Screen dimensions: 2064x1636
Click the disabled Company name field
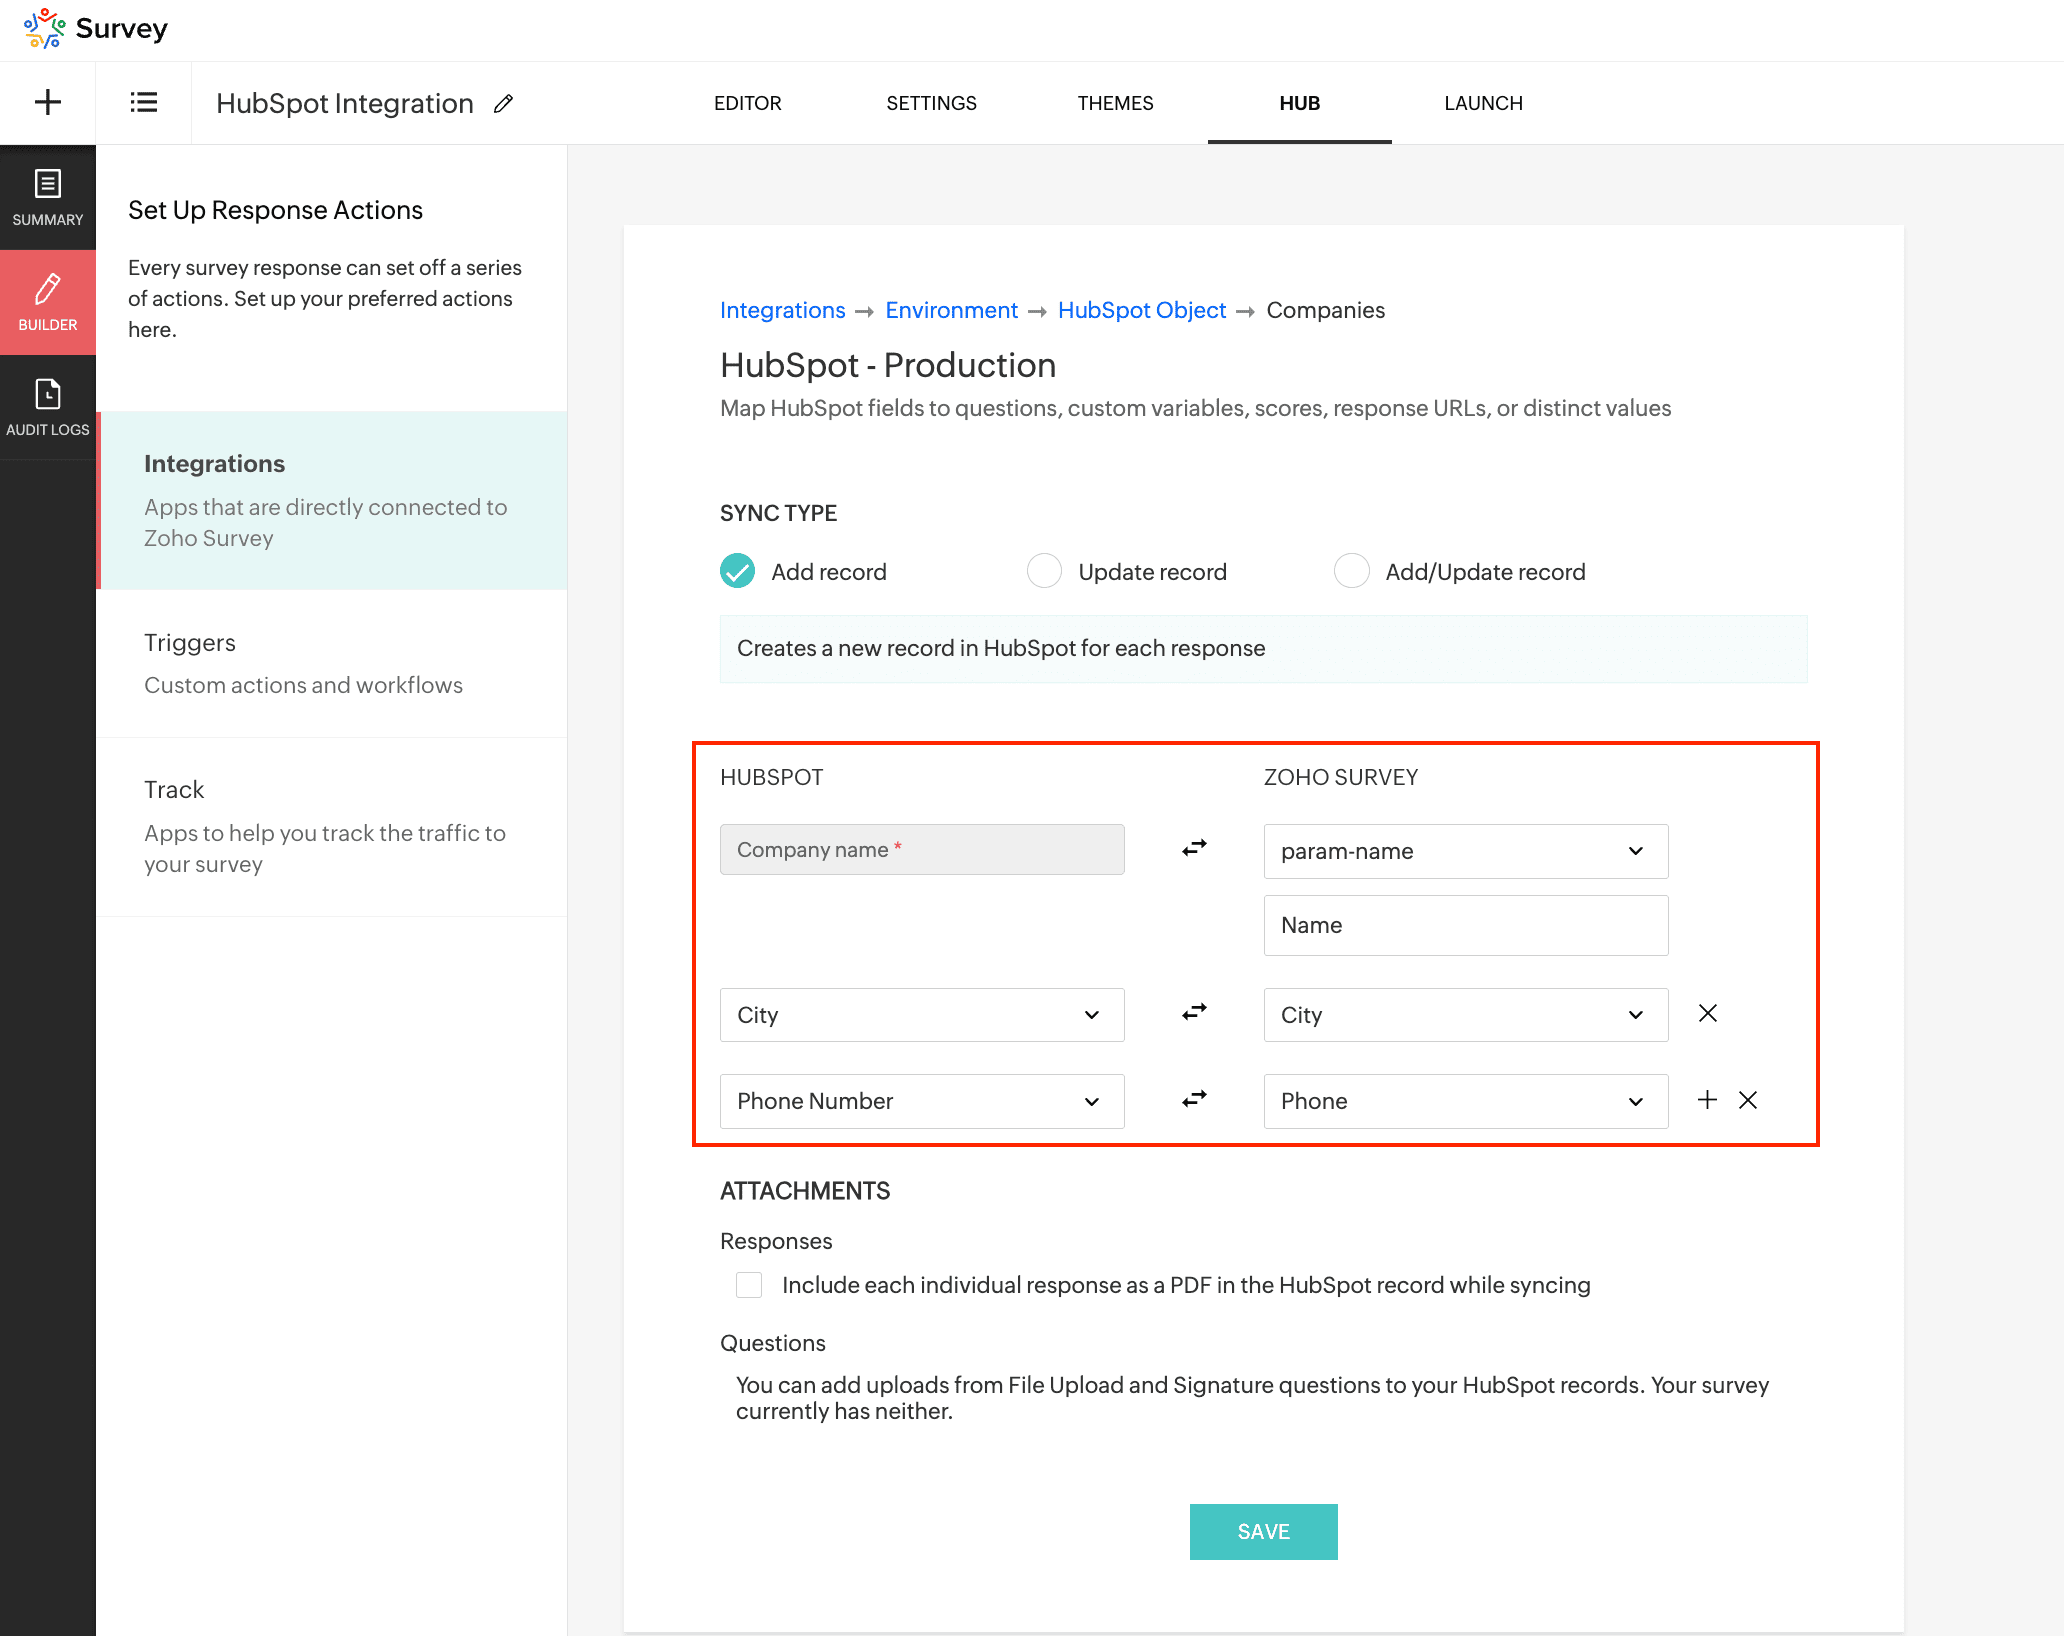(922, 849)
